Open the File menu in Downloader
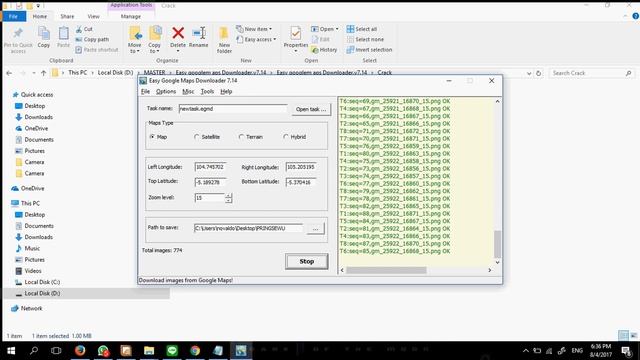Viewport: 640px width, 360px height. [x=145, y=92]
